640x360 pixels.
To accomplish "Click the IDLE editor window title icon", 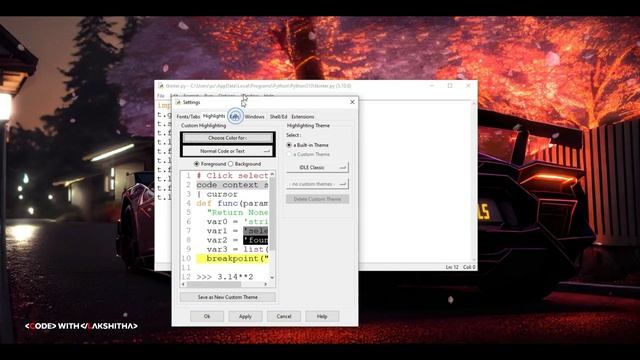I will coord(161,86).
